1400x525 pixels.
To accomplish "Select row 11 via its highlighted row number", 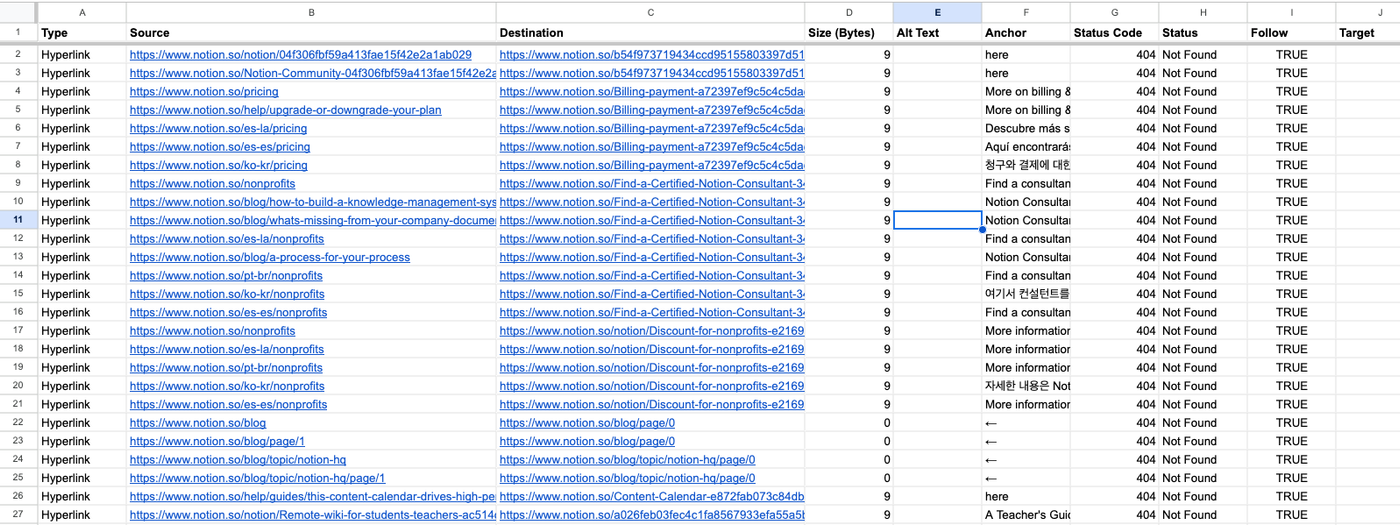I will pyautogui.click(x=18, y=220).
